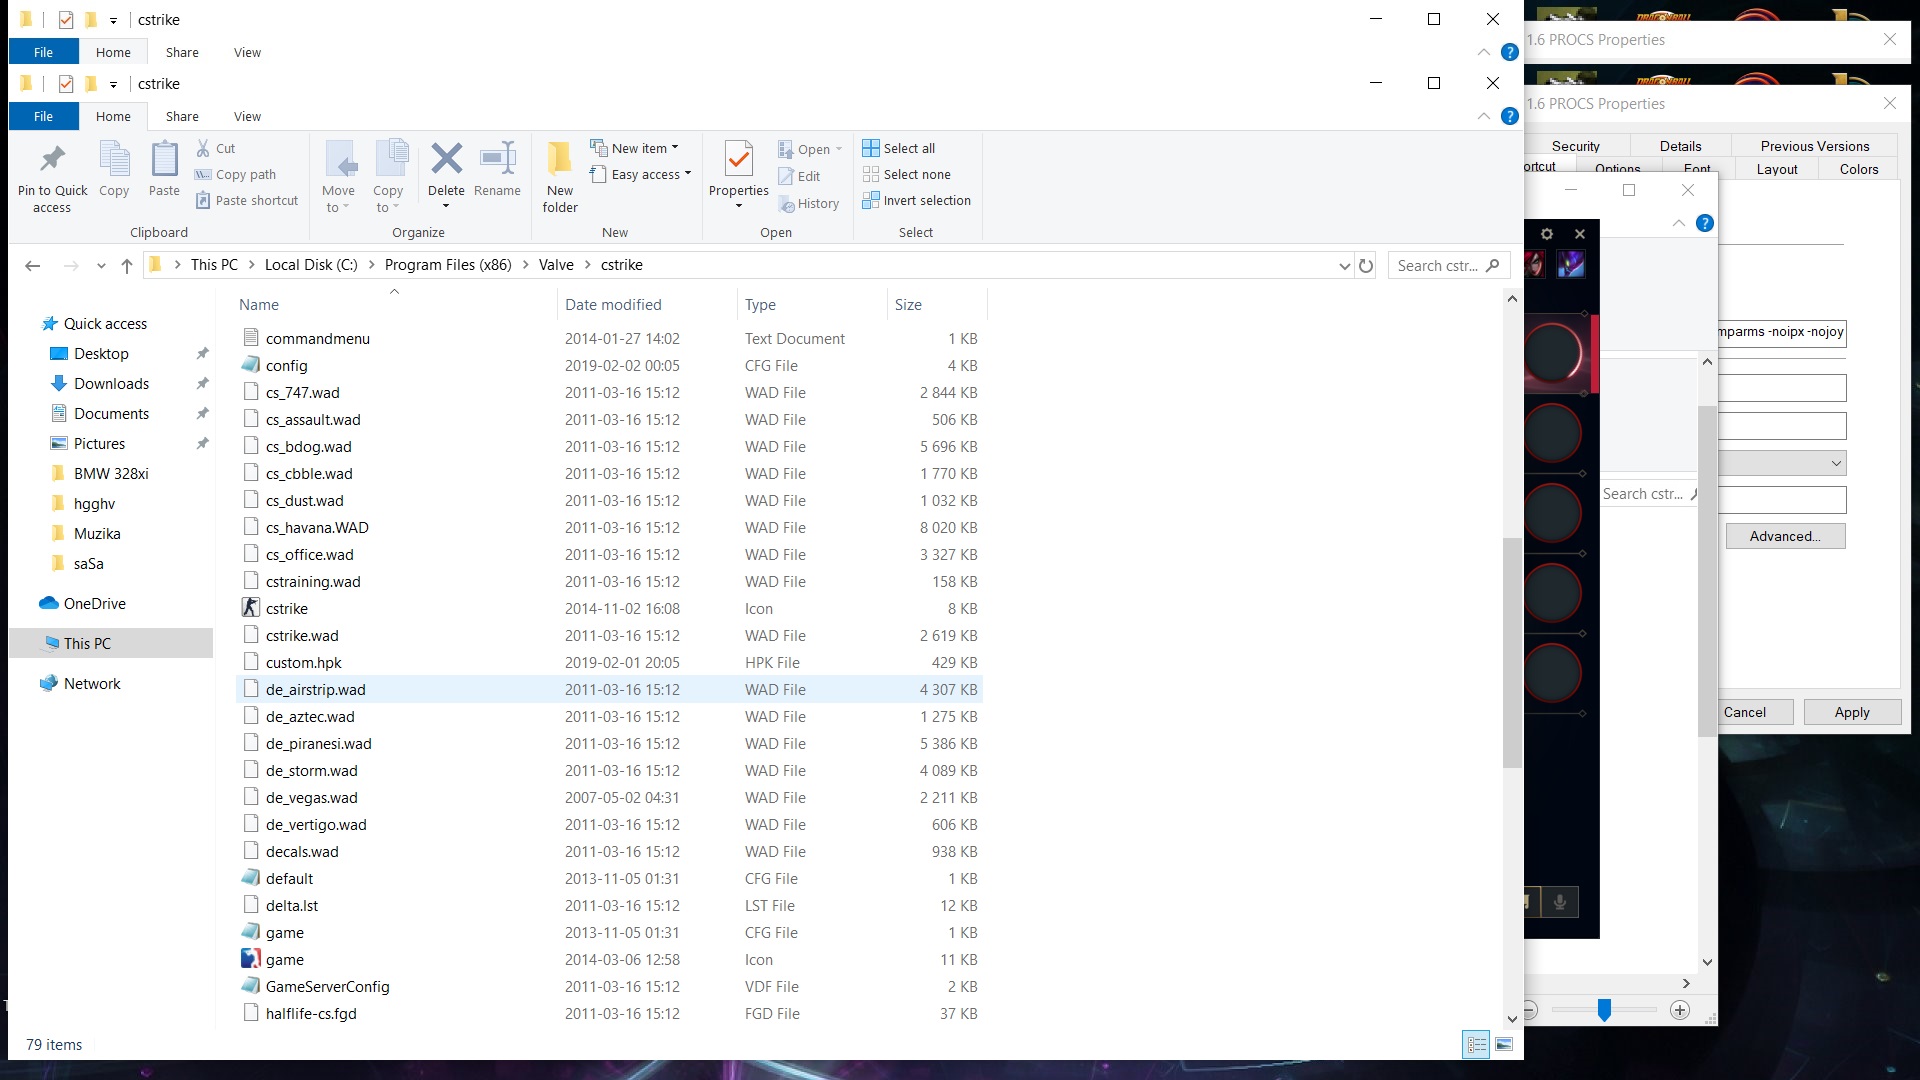Open the Colors tab in Properties dialog

click(1859, 169)
